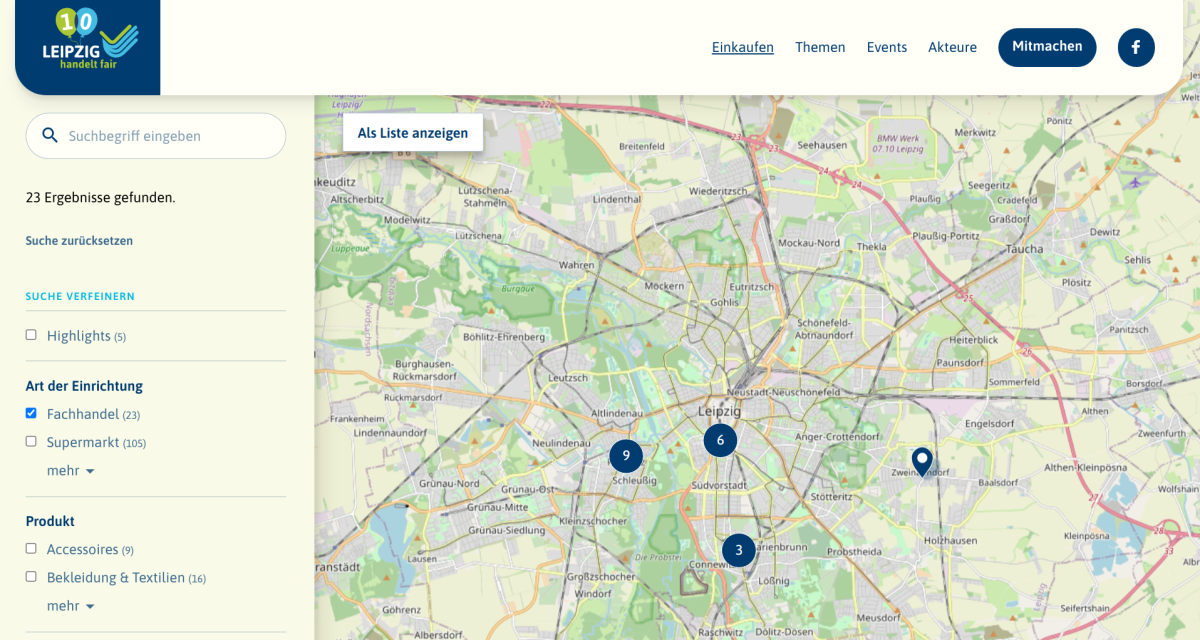This screenshot has width=1200, height=640.
Task: Expand mehr under Produkt
Action: pos(70,605)
